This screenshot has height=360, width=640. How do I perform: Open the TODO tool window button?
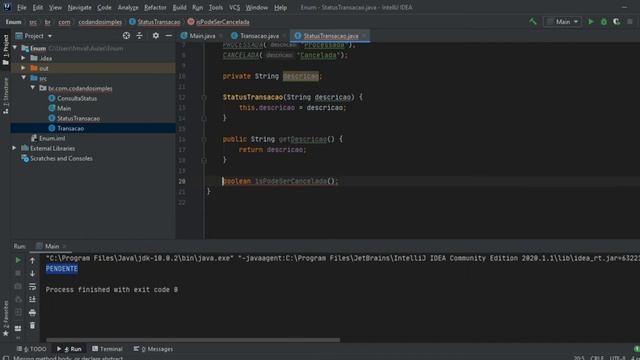coord(32,349)
